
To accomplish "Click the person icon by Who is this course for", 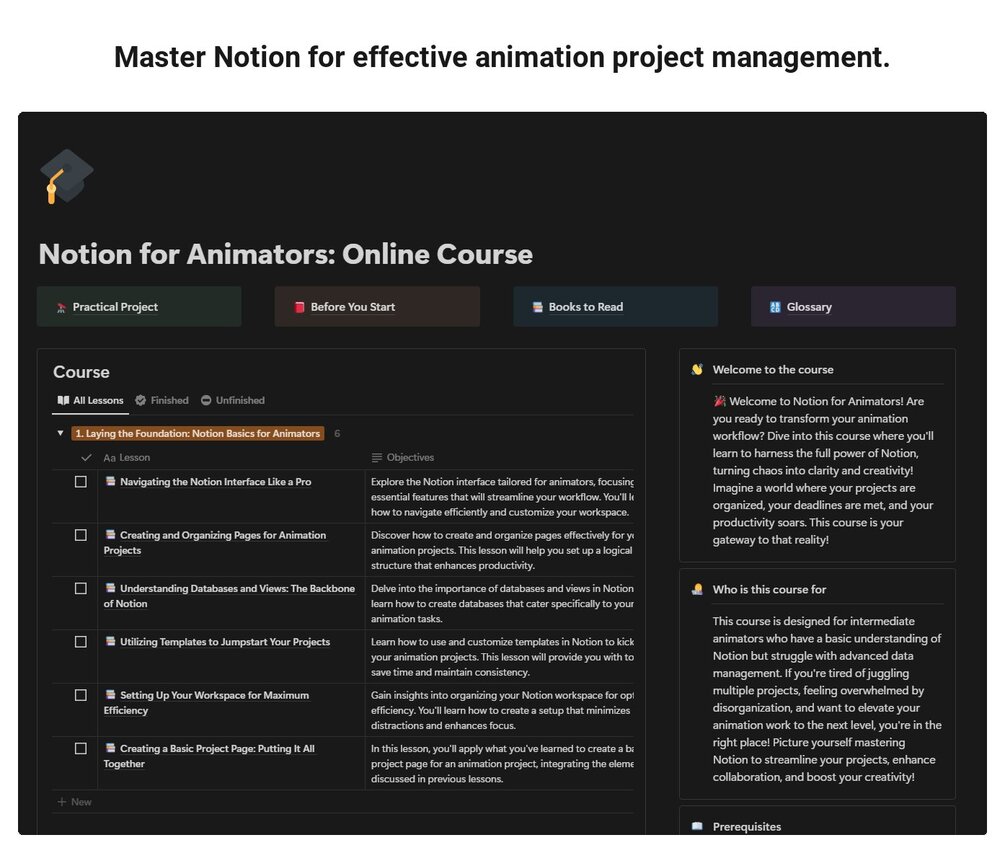I will (x=697, y=590).
